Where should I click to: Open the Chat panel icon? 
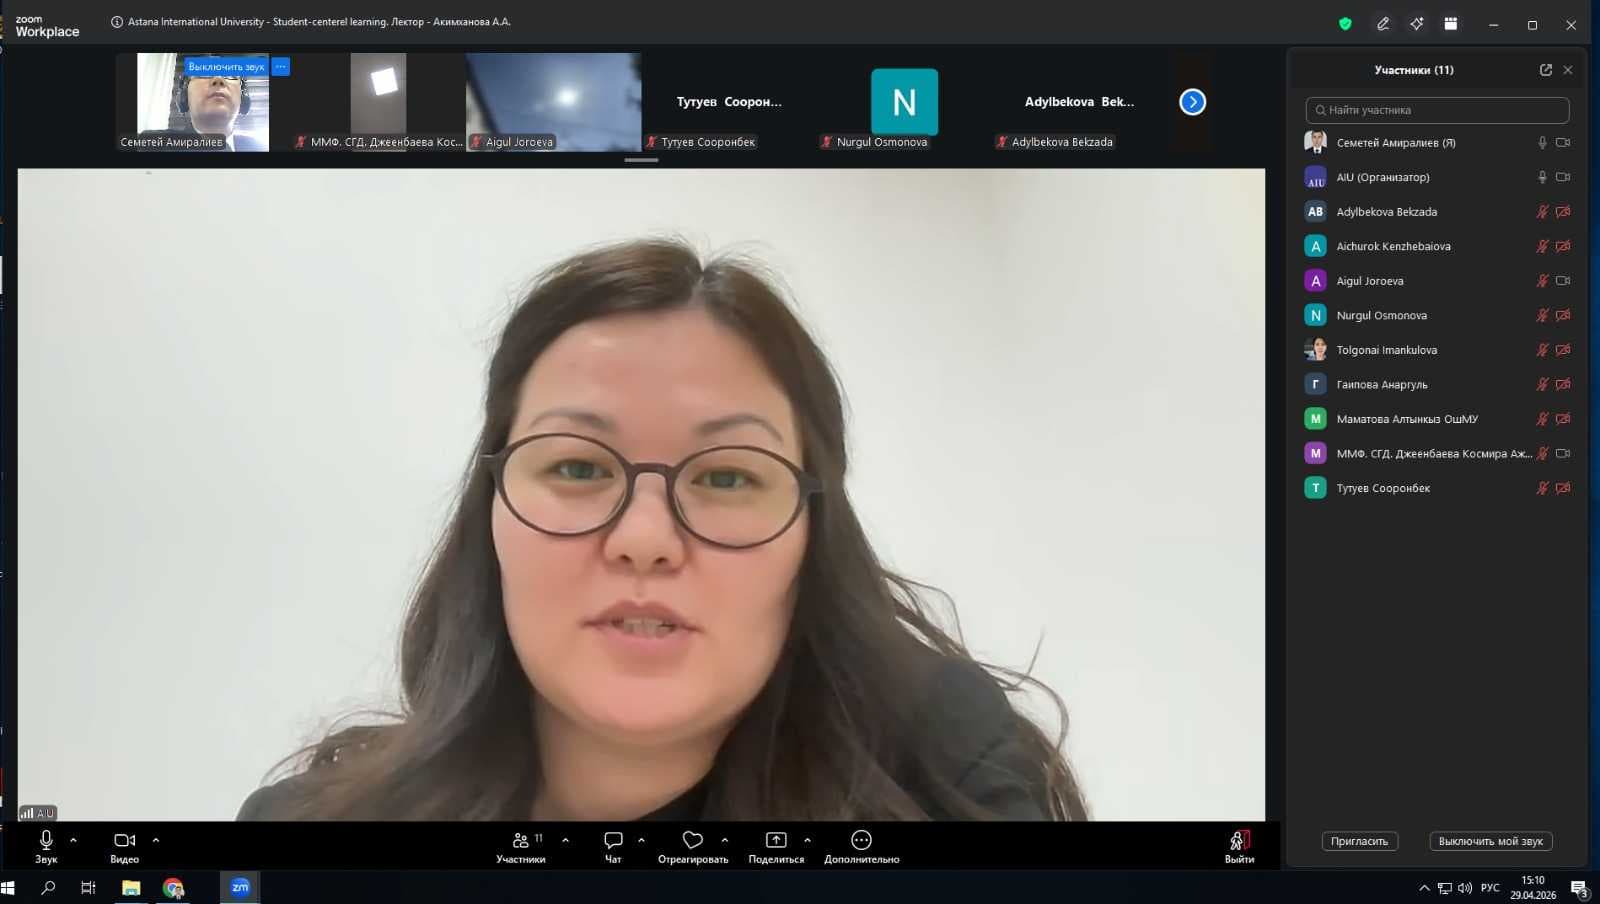(x=613, y=841)
